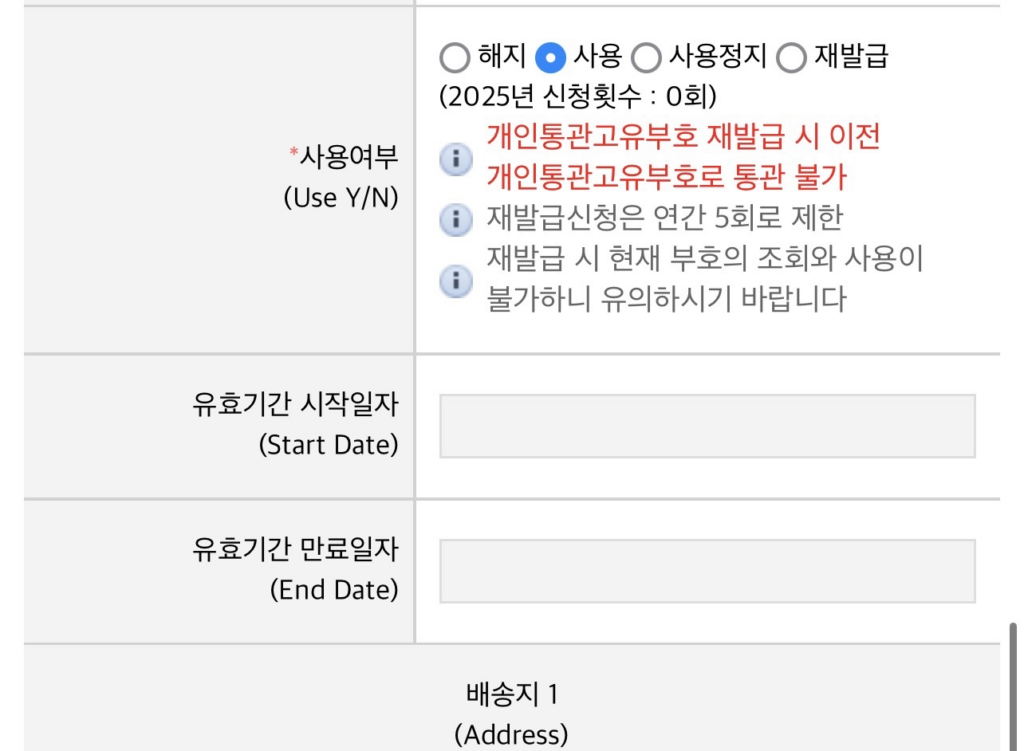Click info icon beside 재발급 시 현재 부호의 notice
This screenshot has width=1024, height=751.
pyautogui.click(x=455, y=281)
